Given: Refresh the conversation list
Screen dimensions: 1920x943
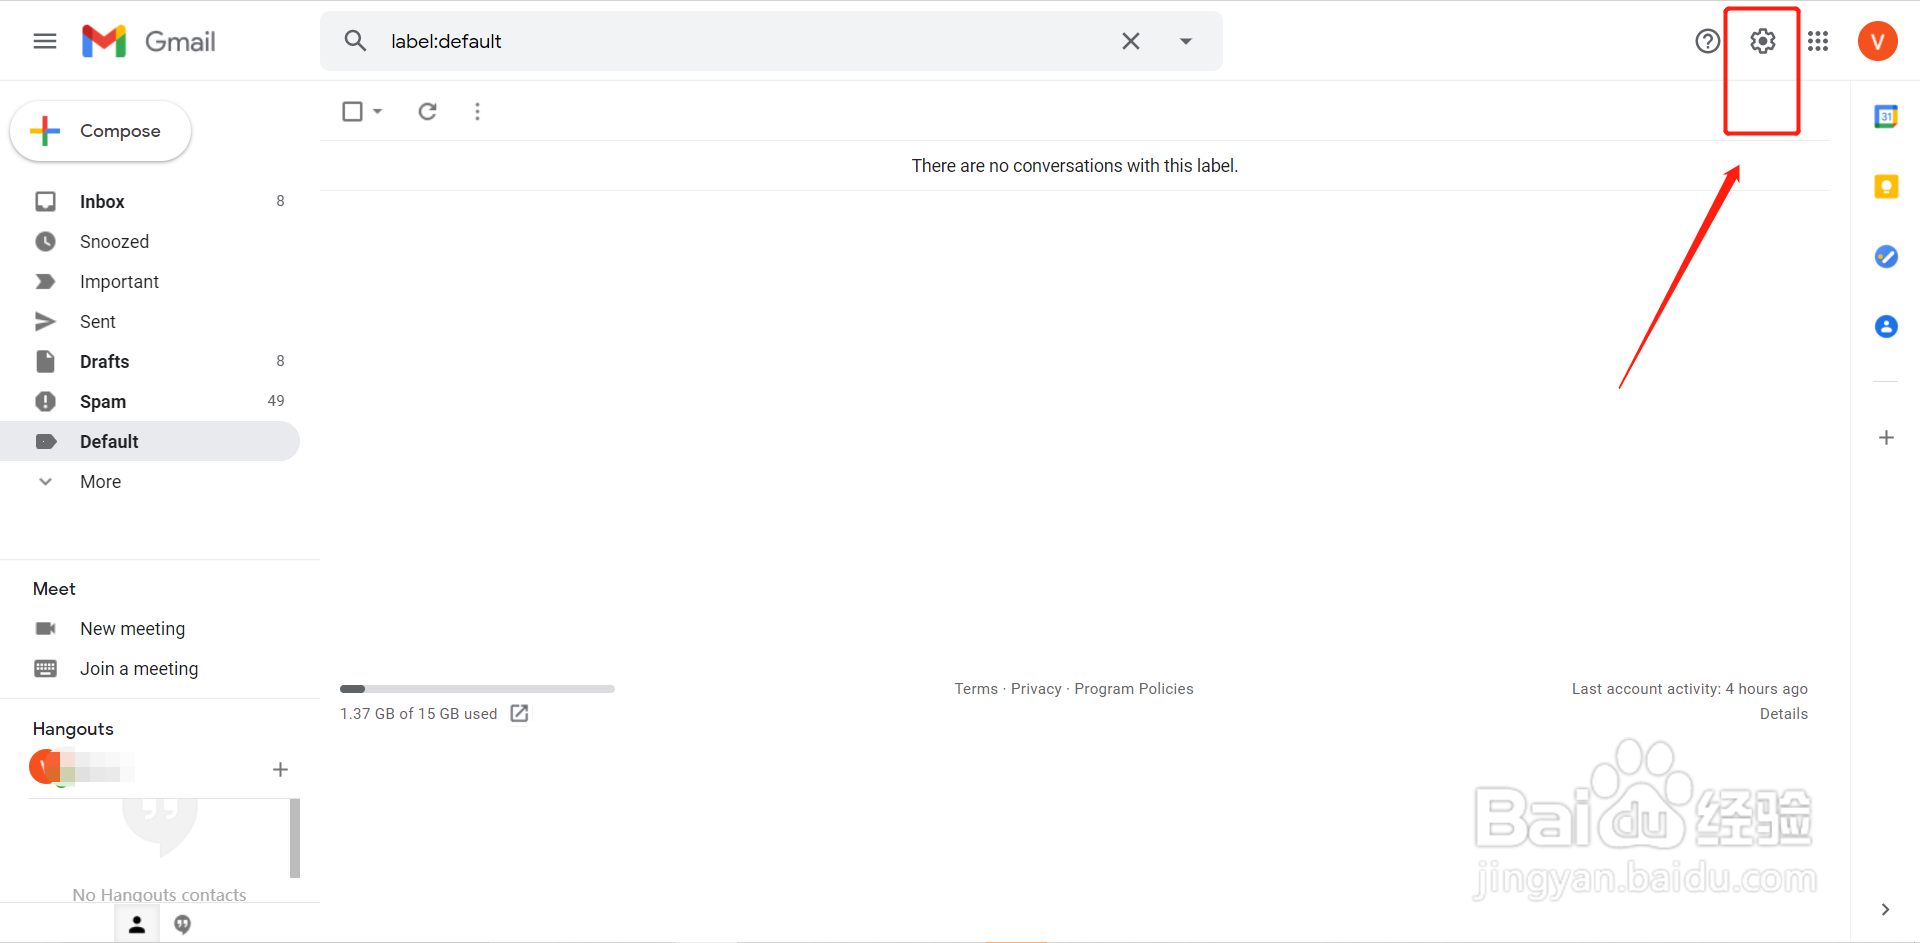Looking at the screenshot, I should pyautogui.click(x=427, y=111).
